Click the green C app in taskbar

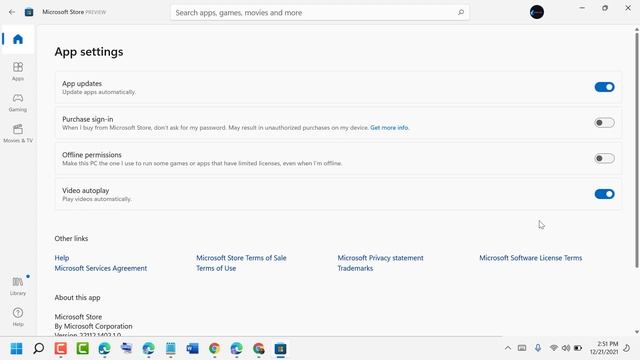click(x=82, y=349)
